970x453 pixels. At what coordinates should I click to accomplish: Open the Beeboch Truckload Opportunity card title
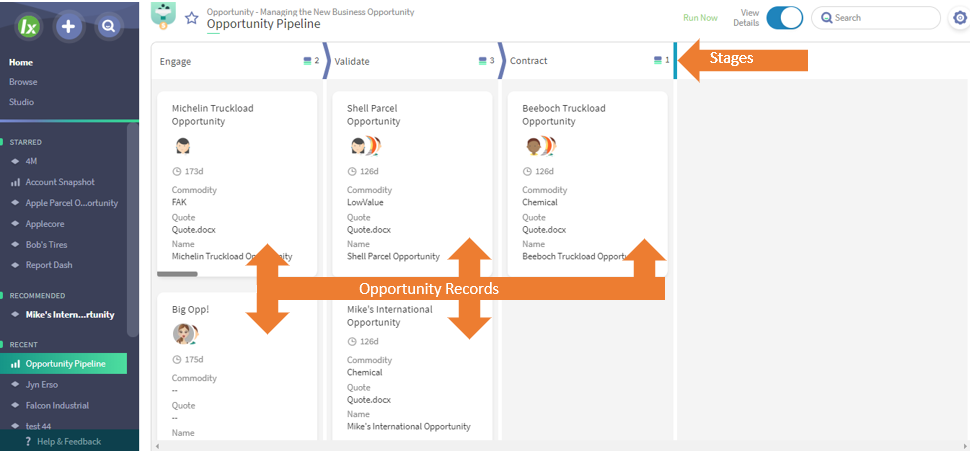(x=564, y=115)
